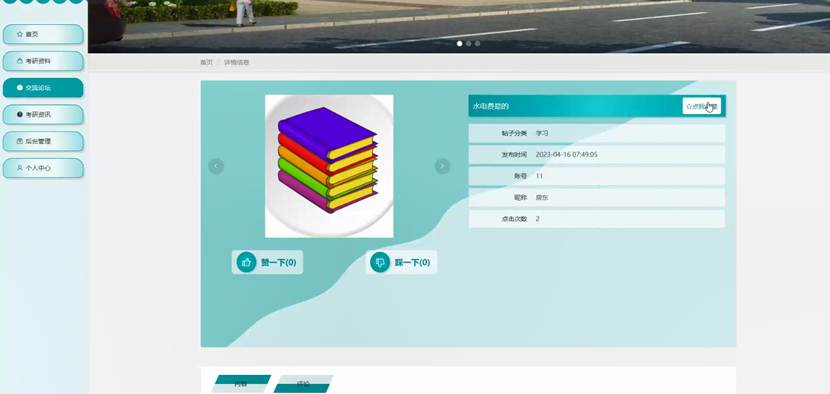The image size is (830, 394).
Task: Click the 发布时间 field label
Action: click(x=515, y=155)
